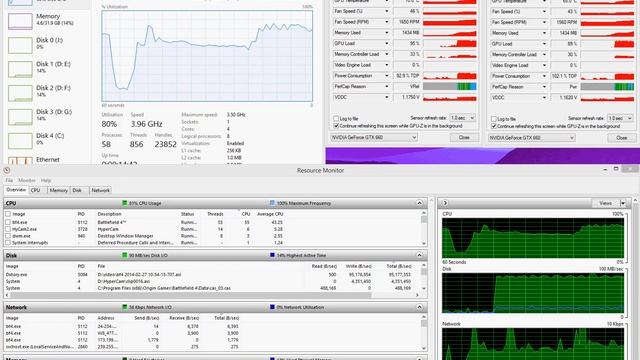
Task: Click the Battlefield 4 description cell
Action: (x=111, y=222)
